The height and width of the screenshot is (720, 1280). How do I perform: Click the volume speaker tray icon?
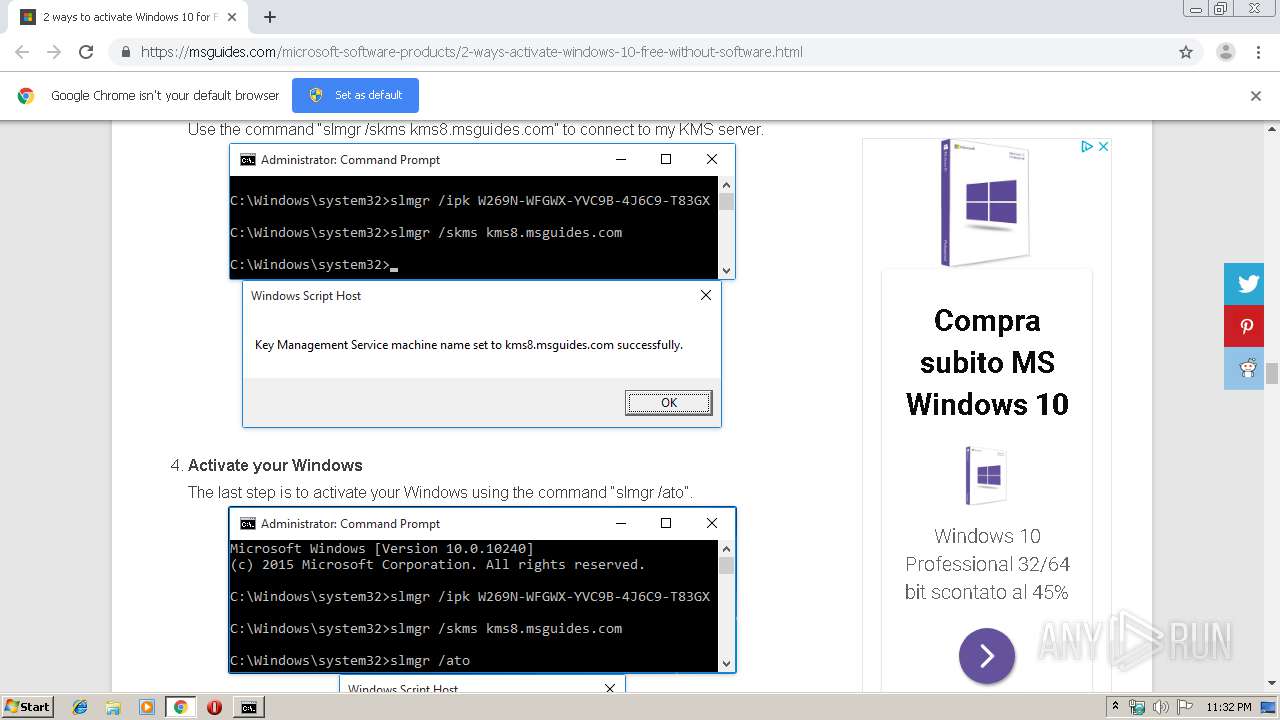pos(1160,707)
